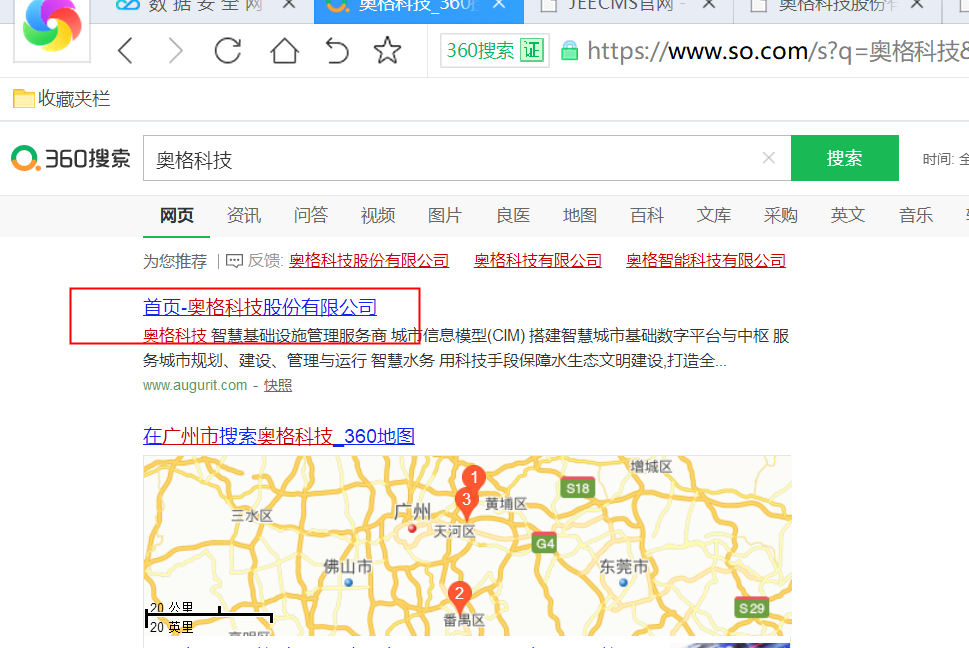Open suggestion 奥格科技有限公司

tap(538, 261)
